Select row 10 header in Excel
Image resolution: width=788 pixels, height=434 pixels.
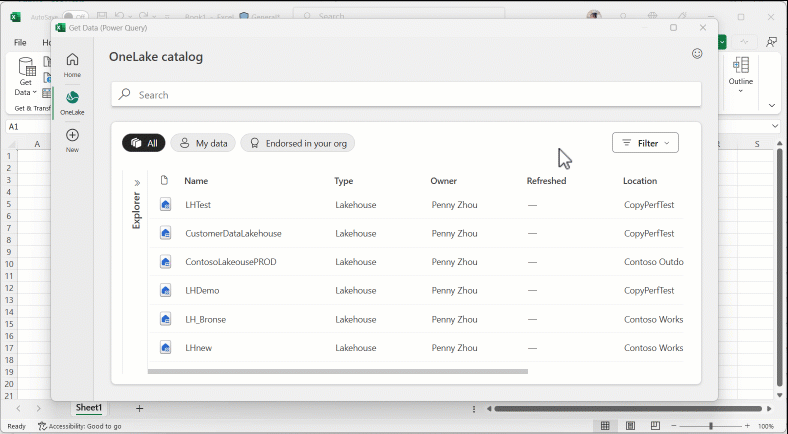point(9,264)
